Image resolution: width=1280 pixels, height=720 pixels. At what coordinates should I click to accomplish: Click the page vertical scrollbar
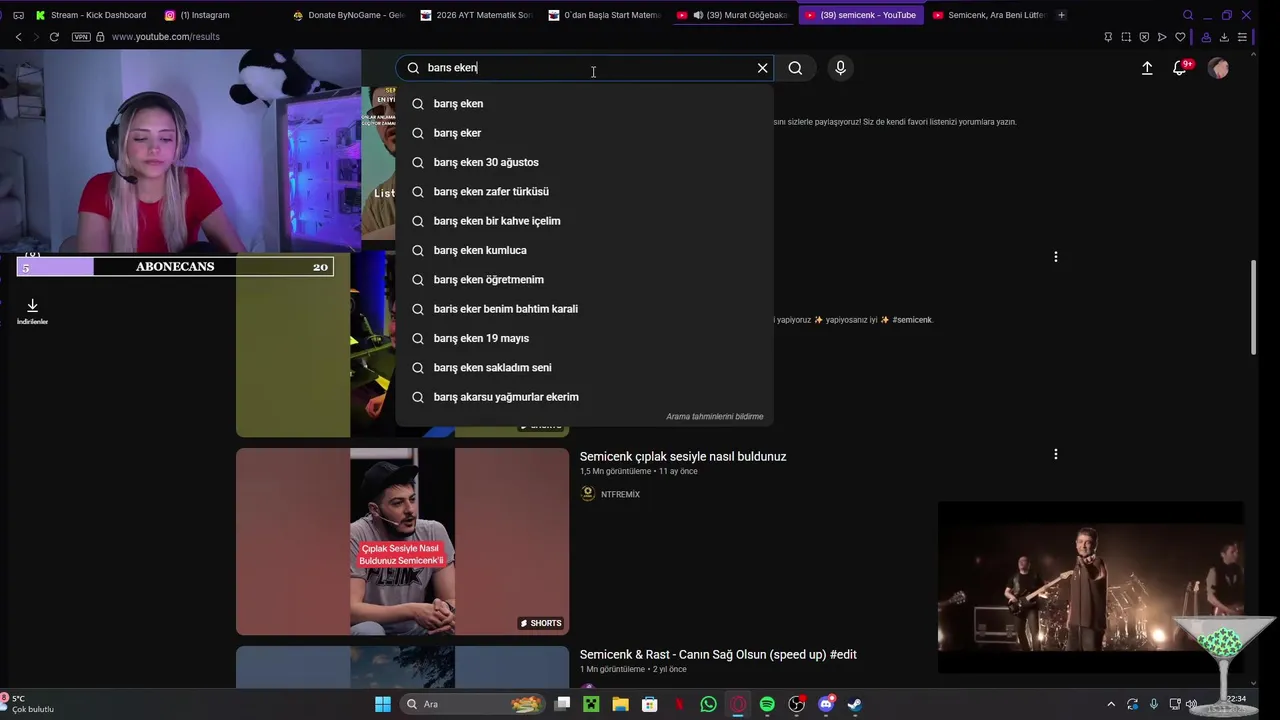(1254, 307)
